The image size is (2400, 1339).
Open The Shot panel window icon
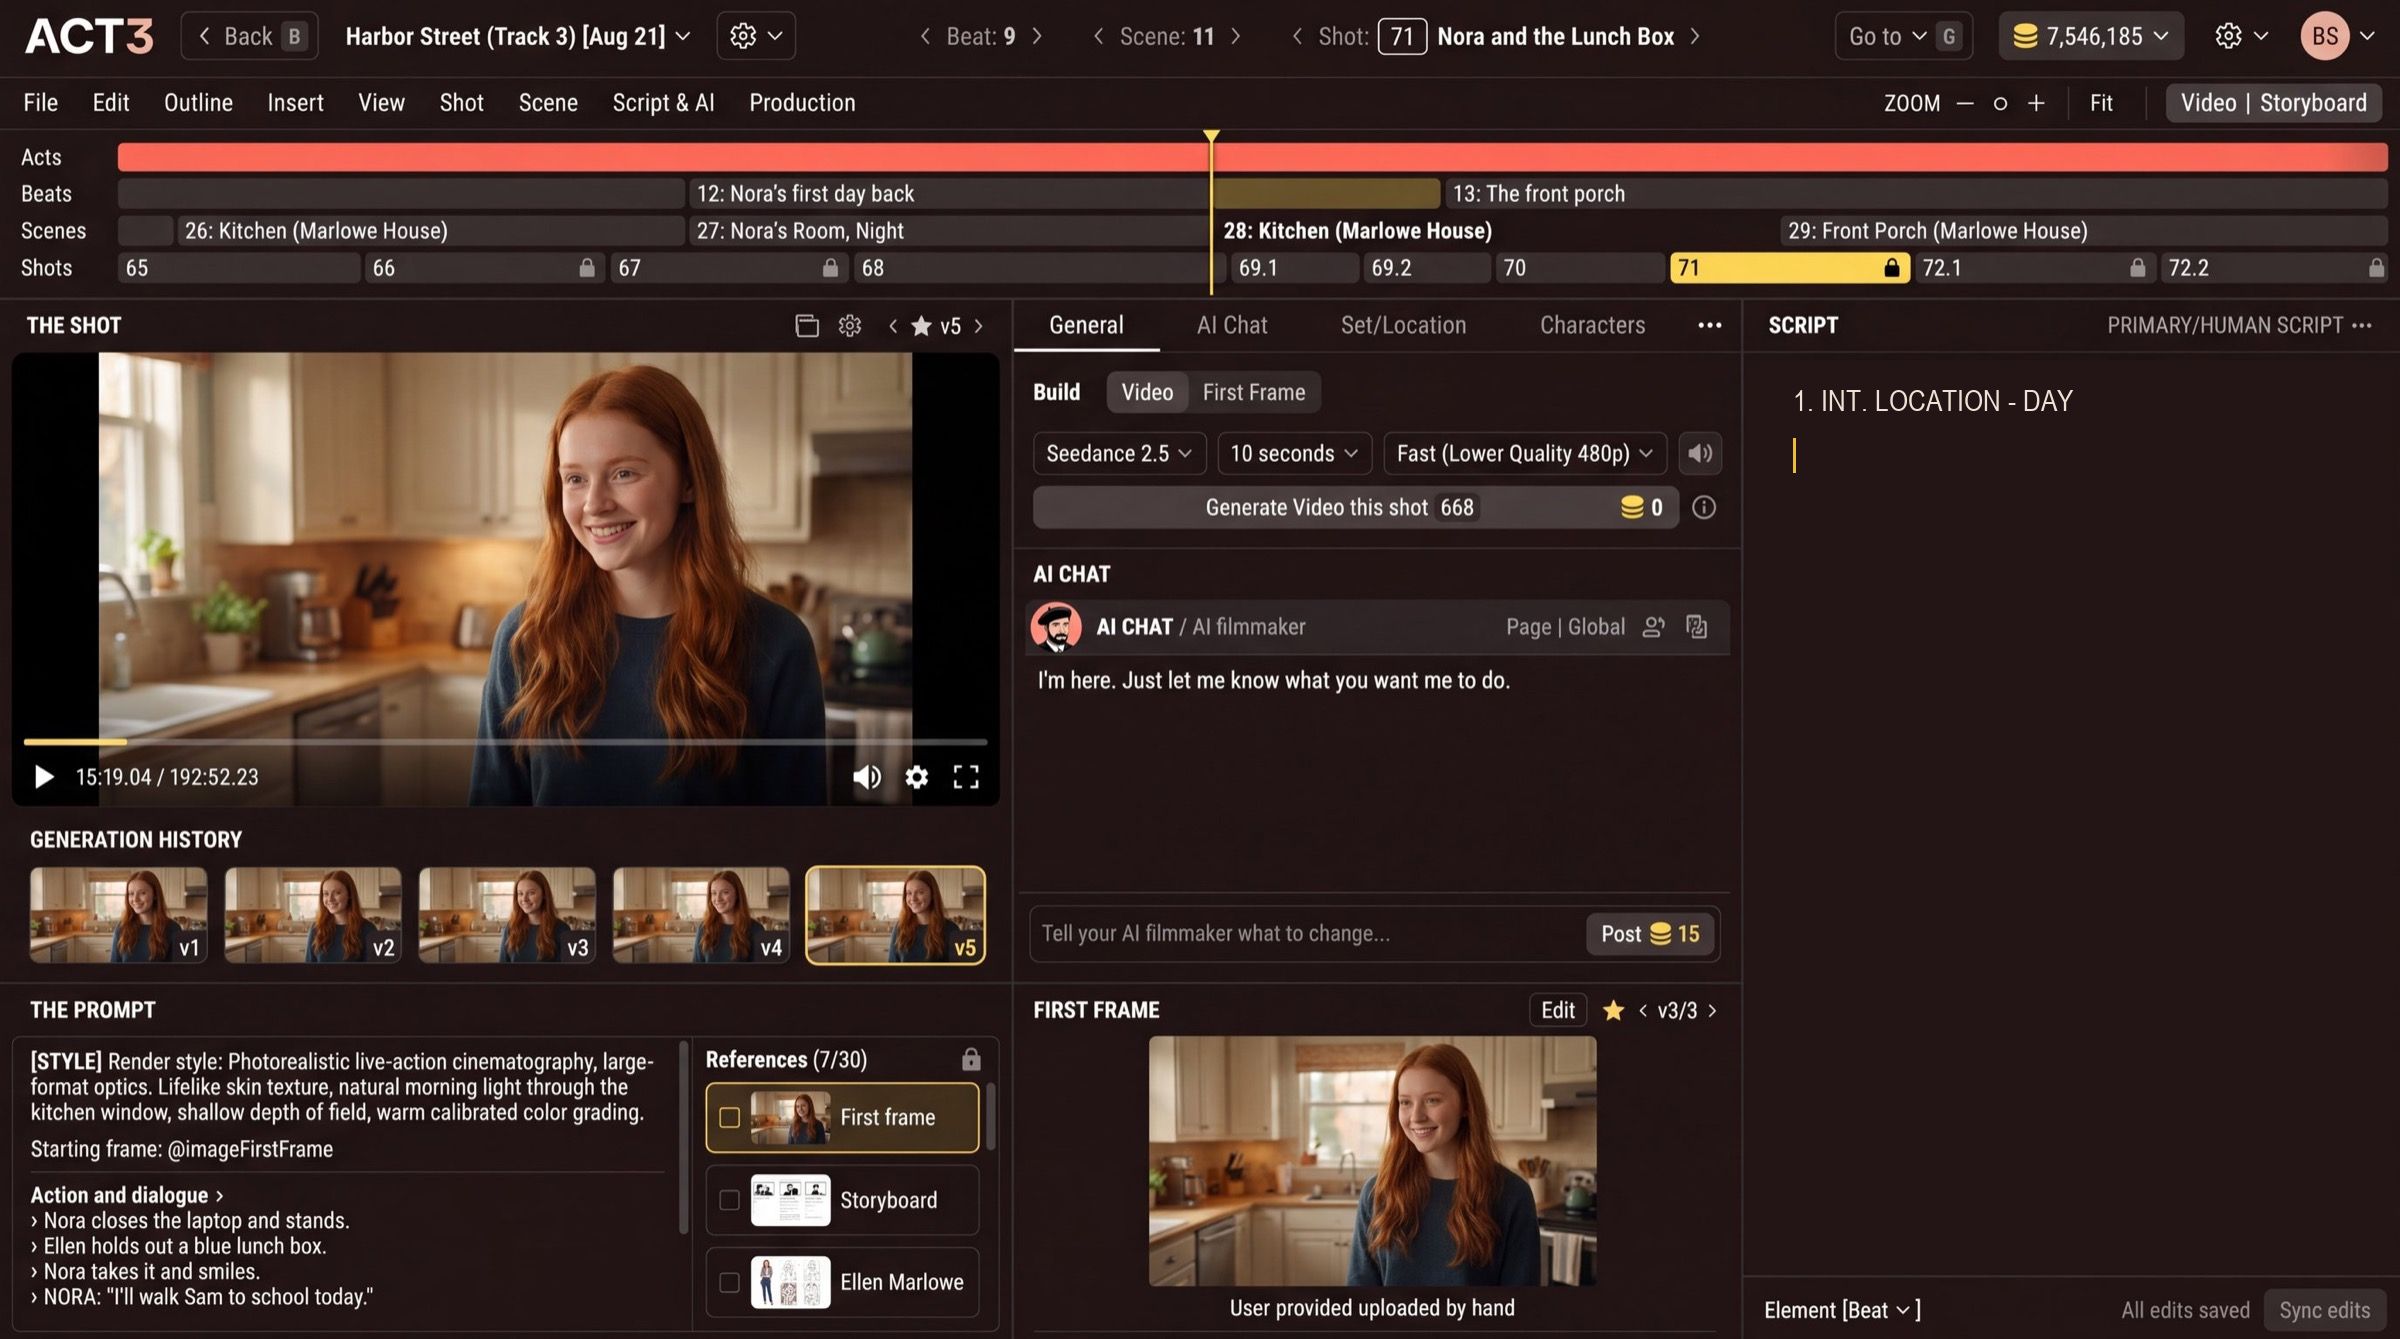pyautogui.click(x=806, y=326)
